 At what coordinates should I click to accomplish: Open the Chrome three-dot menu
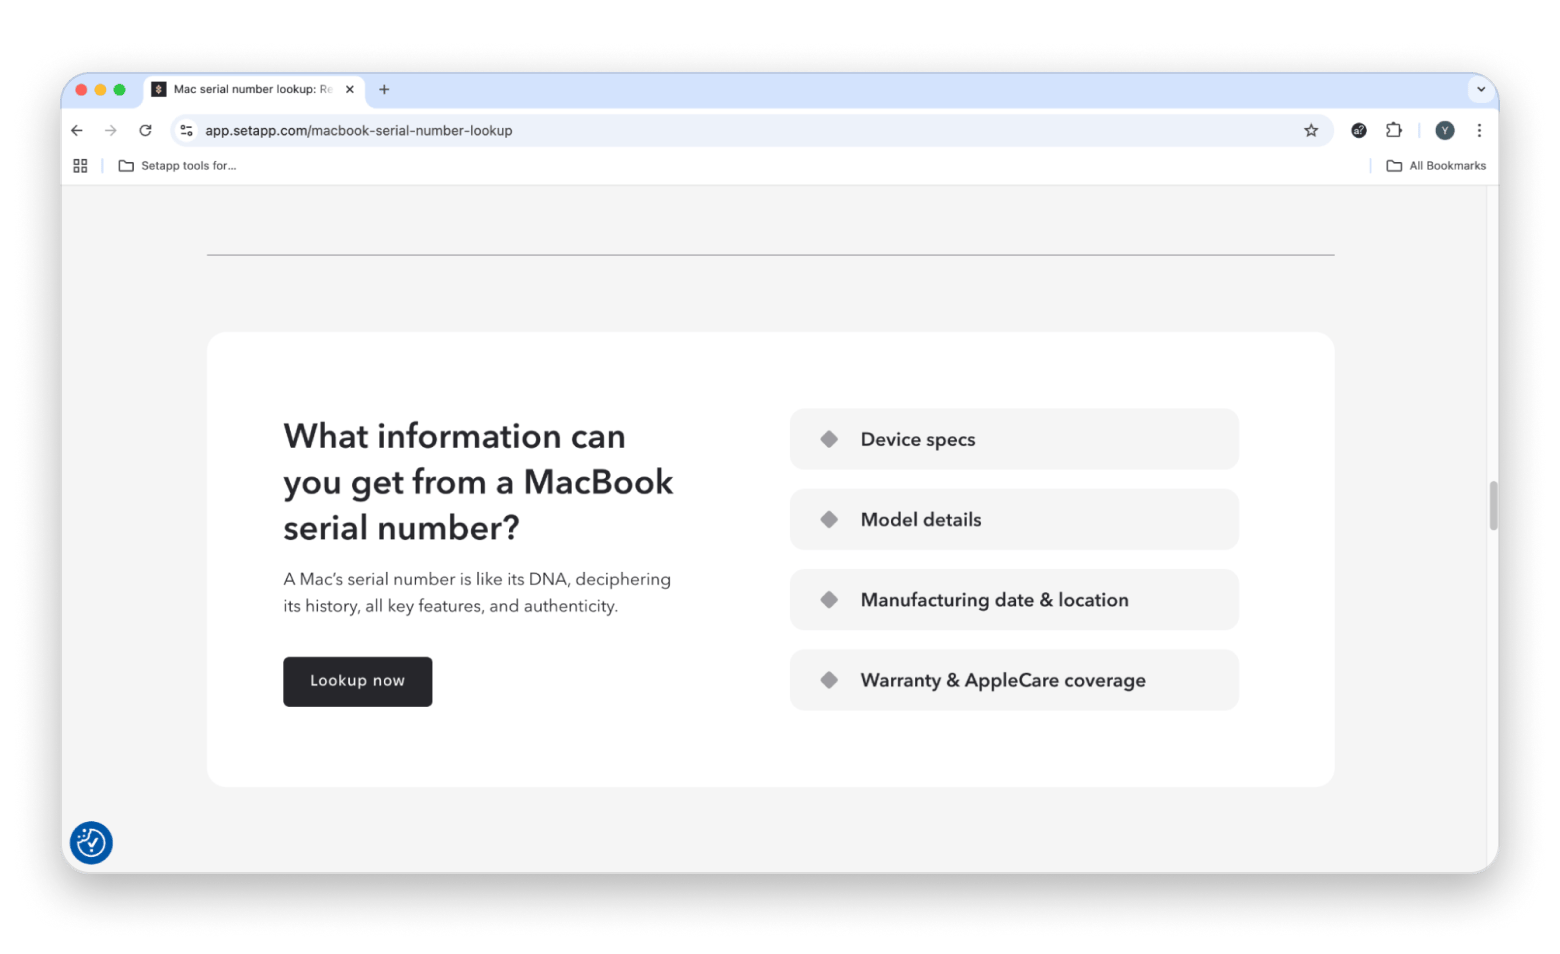[x=1479, y=131]
